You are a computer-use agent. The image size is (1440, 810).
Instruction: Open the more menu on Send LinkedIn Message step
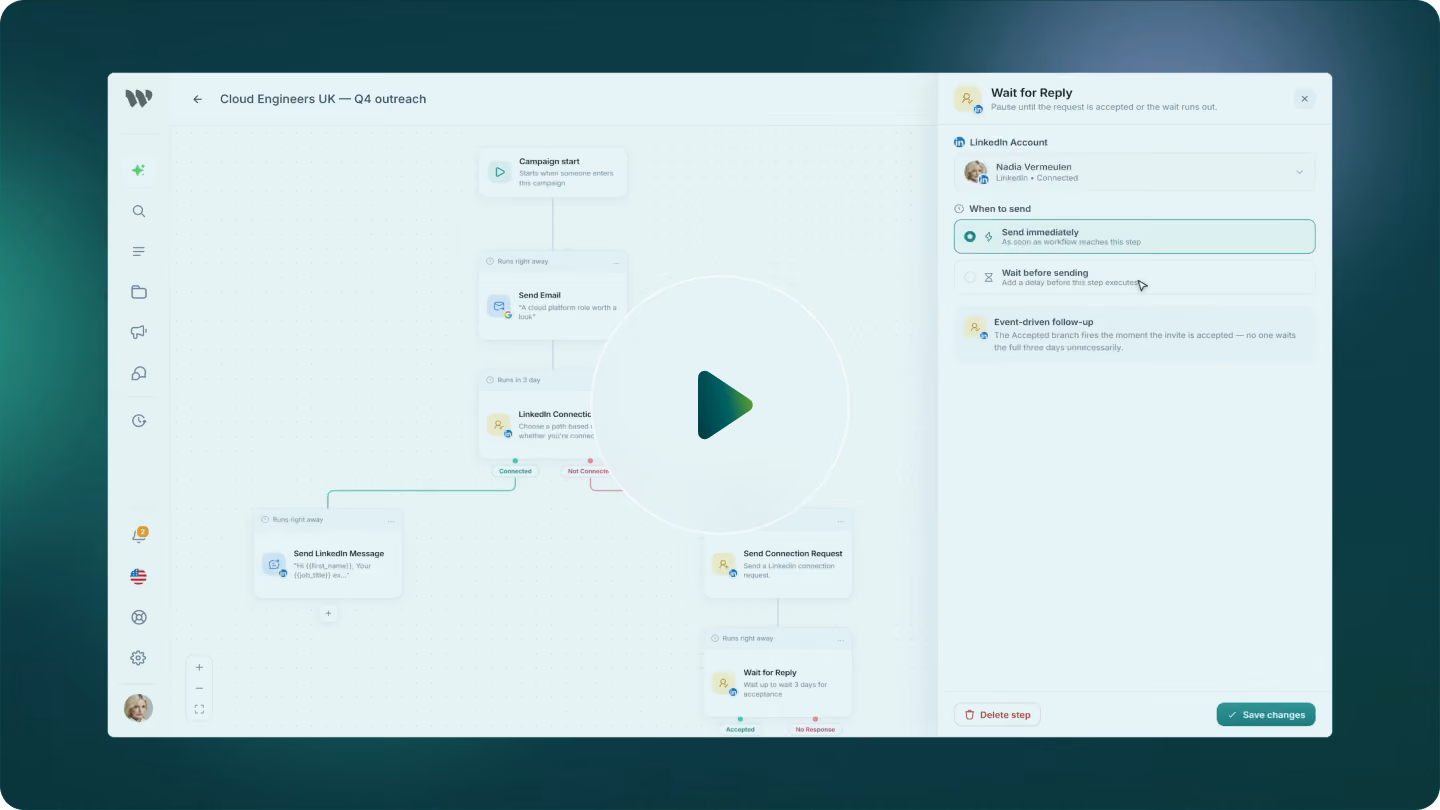tap(391, 520)
